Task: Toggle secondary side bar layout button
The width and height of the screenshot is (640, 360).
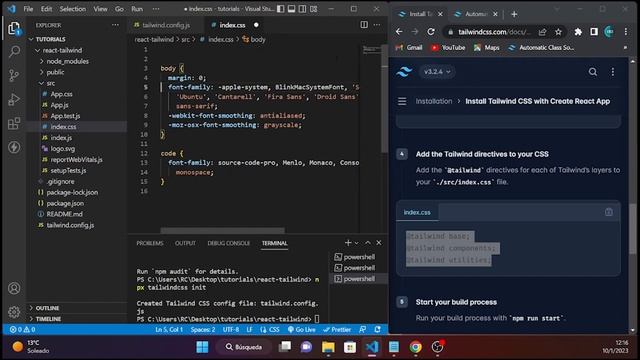Action: pos(302,9)
